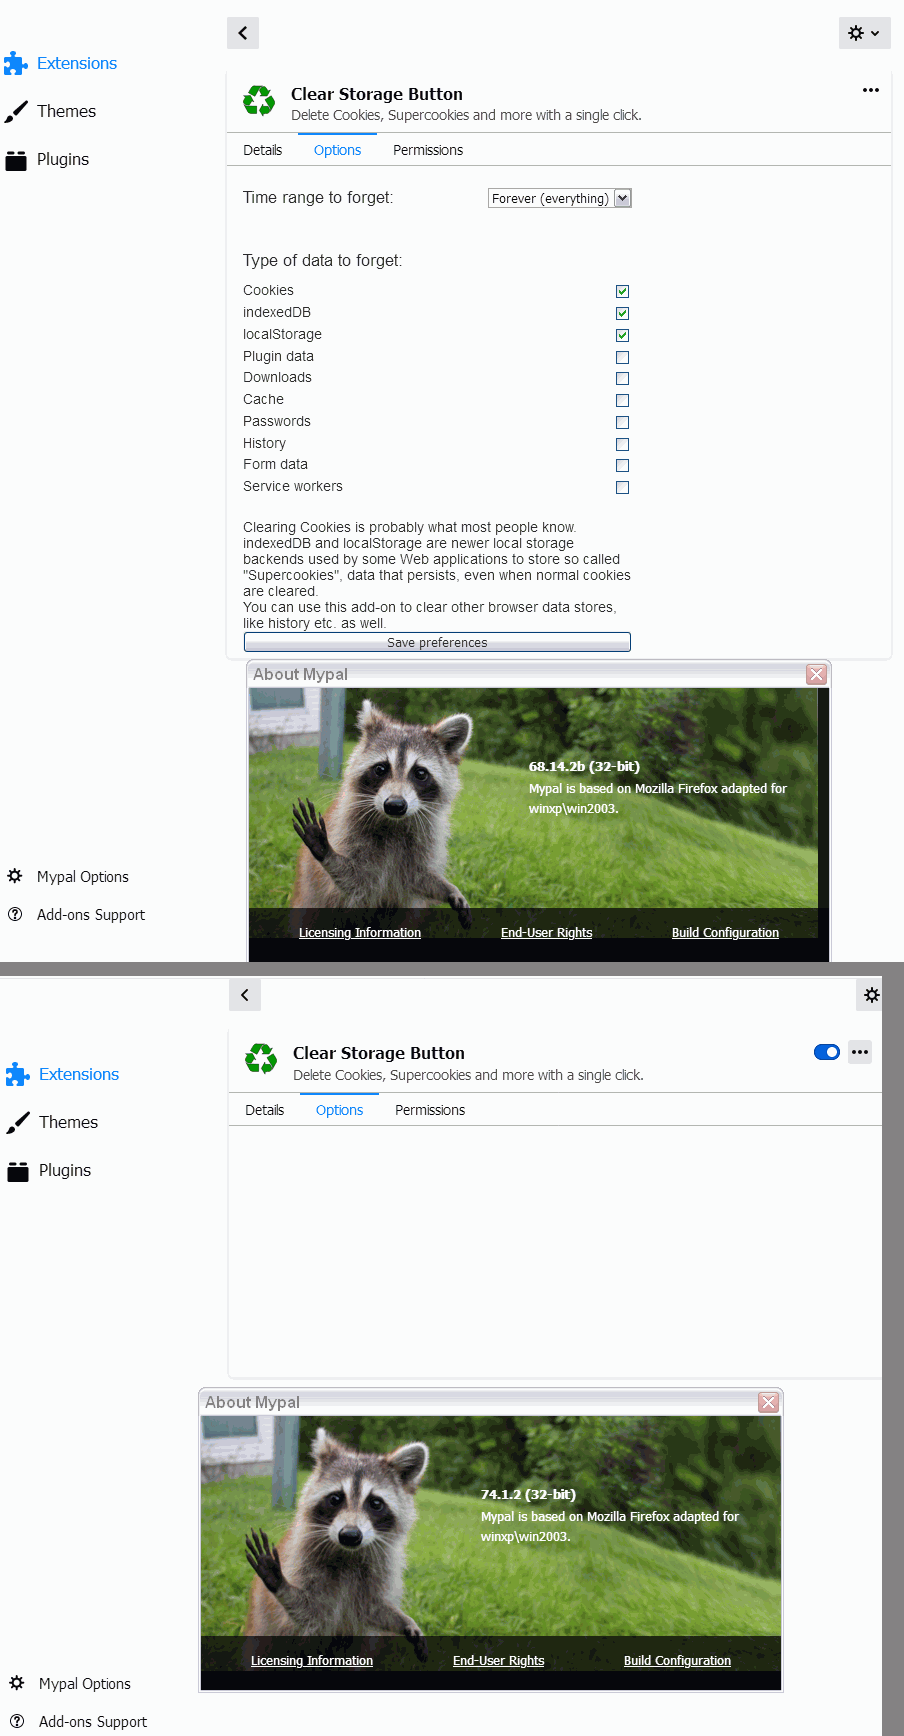Viewport: 904px width, 1736px height.
Task: Open the three-dot menu of the upper Clear Storage Button
Action: pyautogui.click(x=871, y=90)
